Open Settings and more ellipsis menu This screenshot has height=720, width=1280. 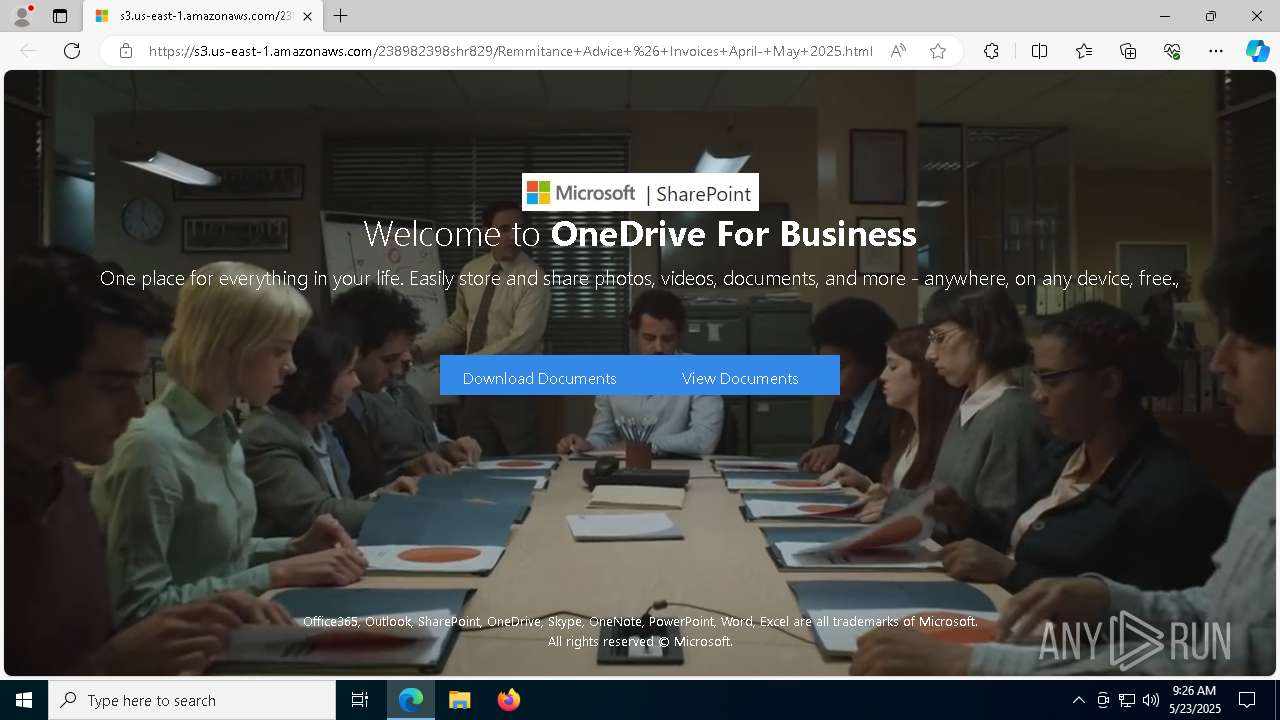tap(1216, 51)
